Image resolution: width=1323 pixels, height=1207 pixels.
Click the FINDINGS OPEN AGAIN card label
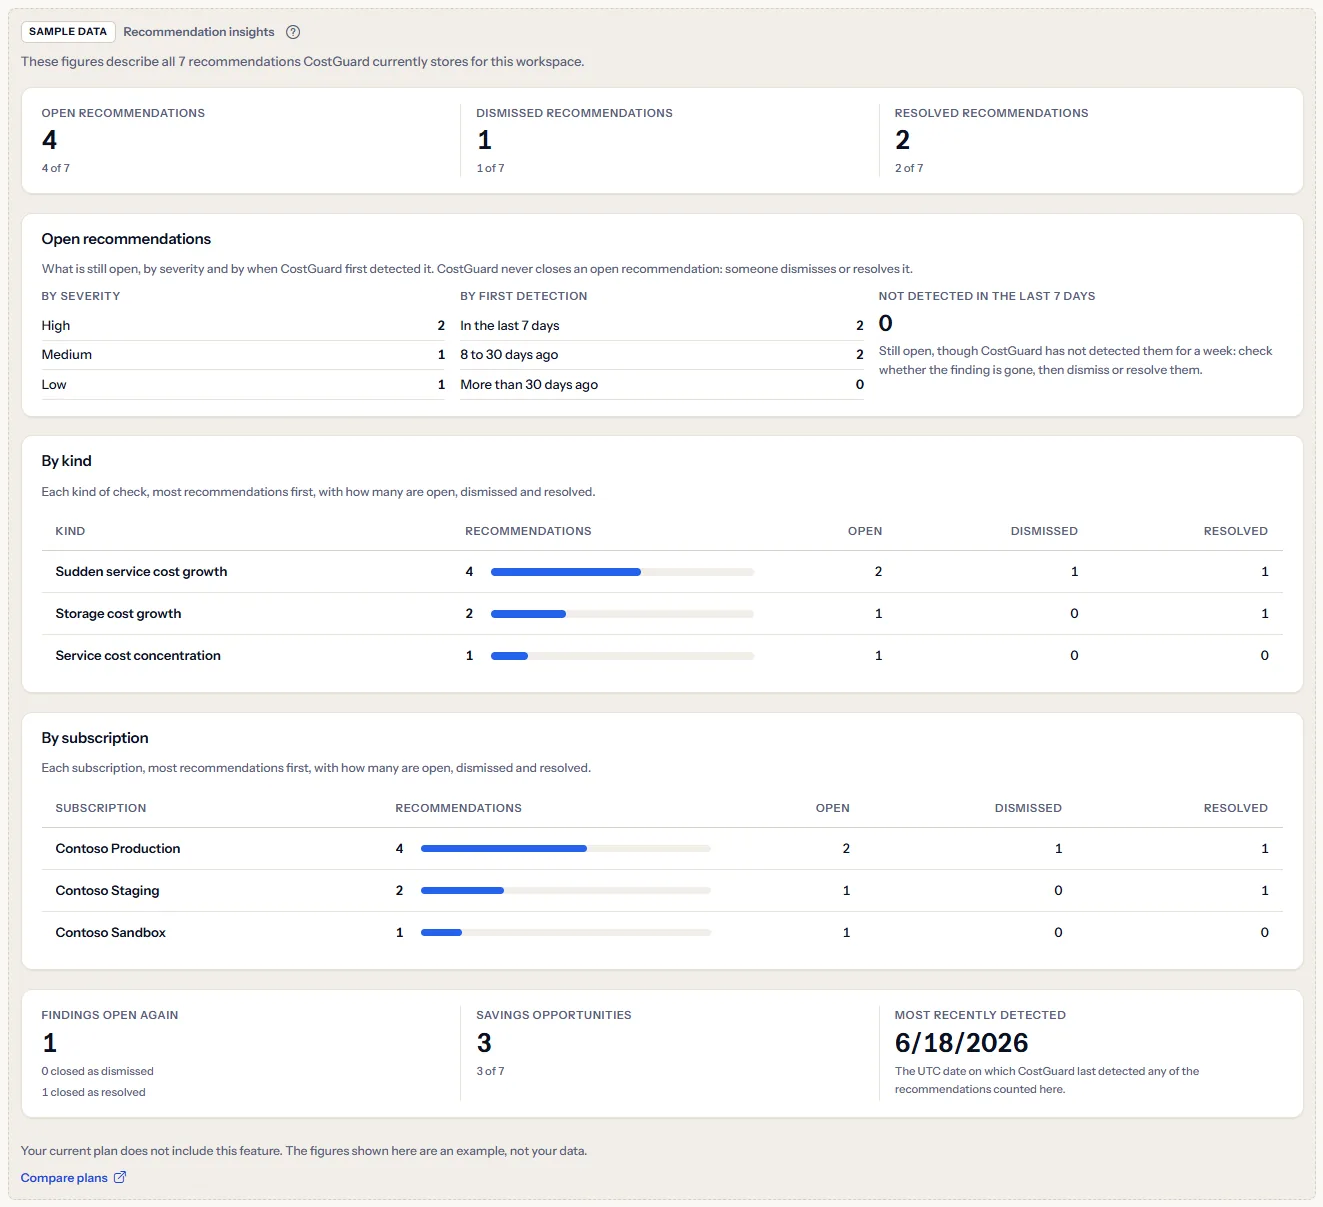[x=110, y=1015]
